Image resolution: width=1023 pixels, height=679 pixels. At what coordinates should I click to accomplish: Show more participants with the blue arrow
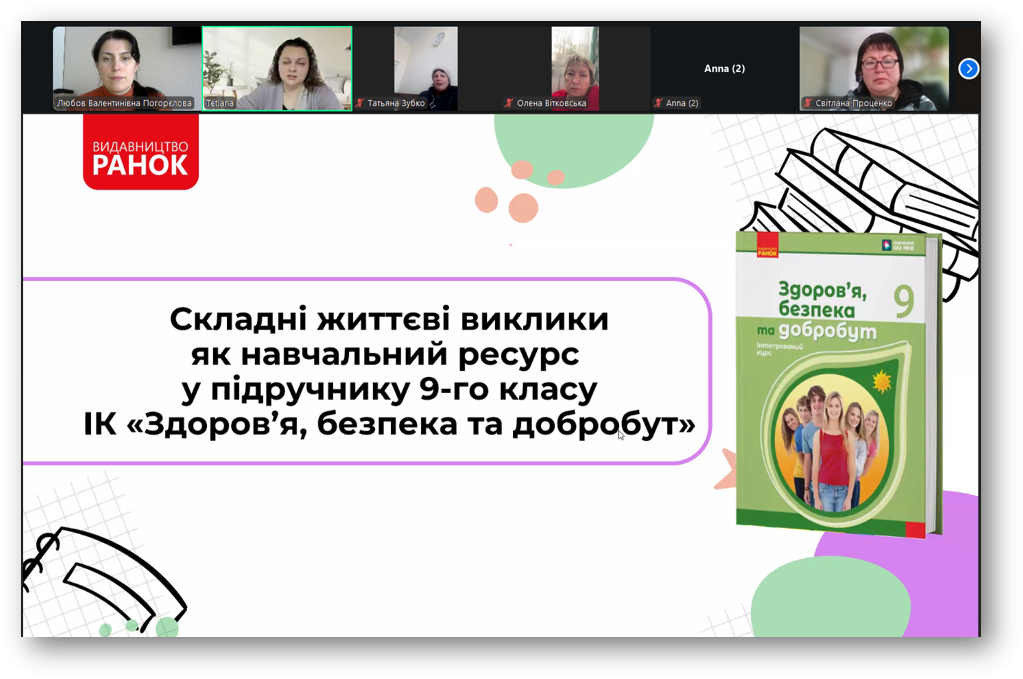(968, 69)
